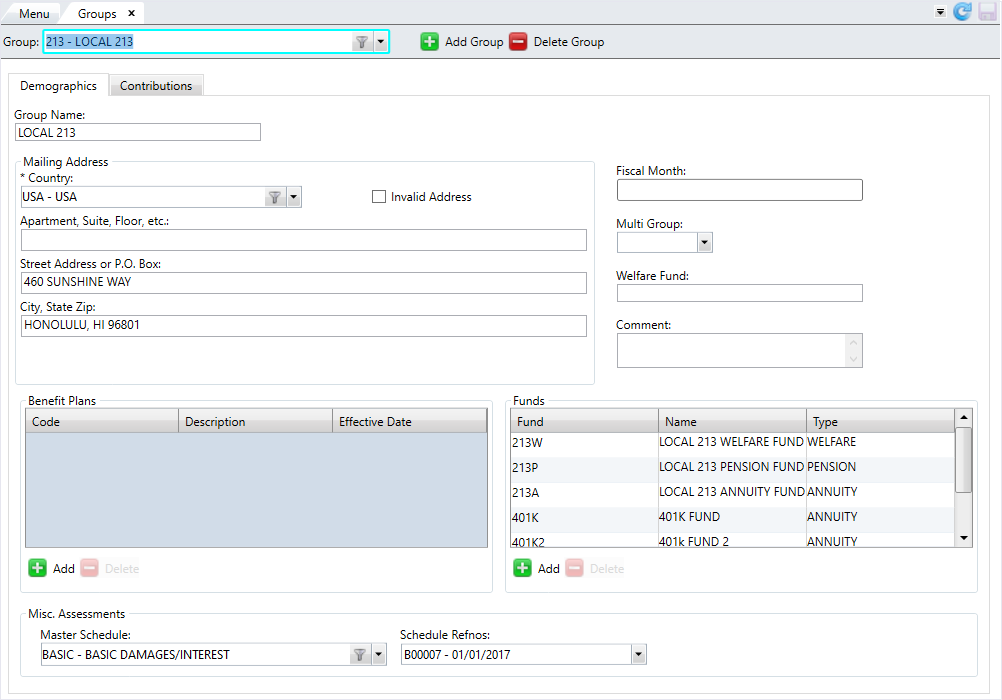Click the Delete icon under Benefit Plans
Image resolution: width=1002 pixels, height=700 pixels.
[x=89, y=568]
